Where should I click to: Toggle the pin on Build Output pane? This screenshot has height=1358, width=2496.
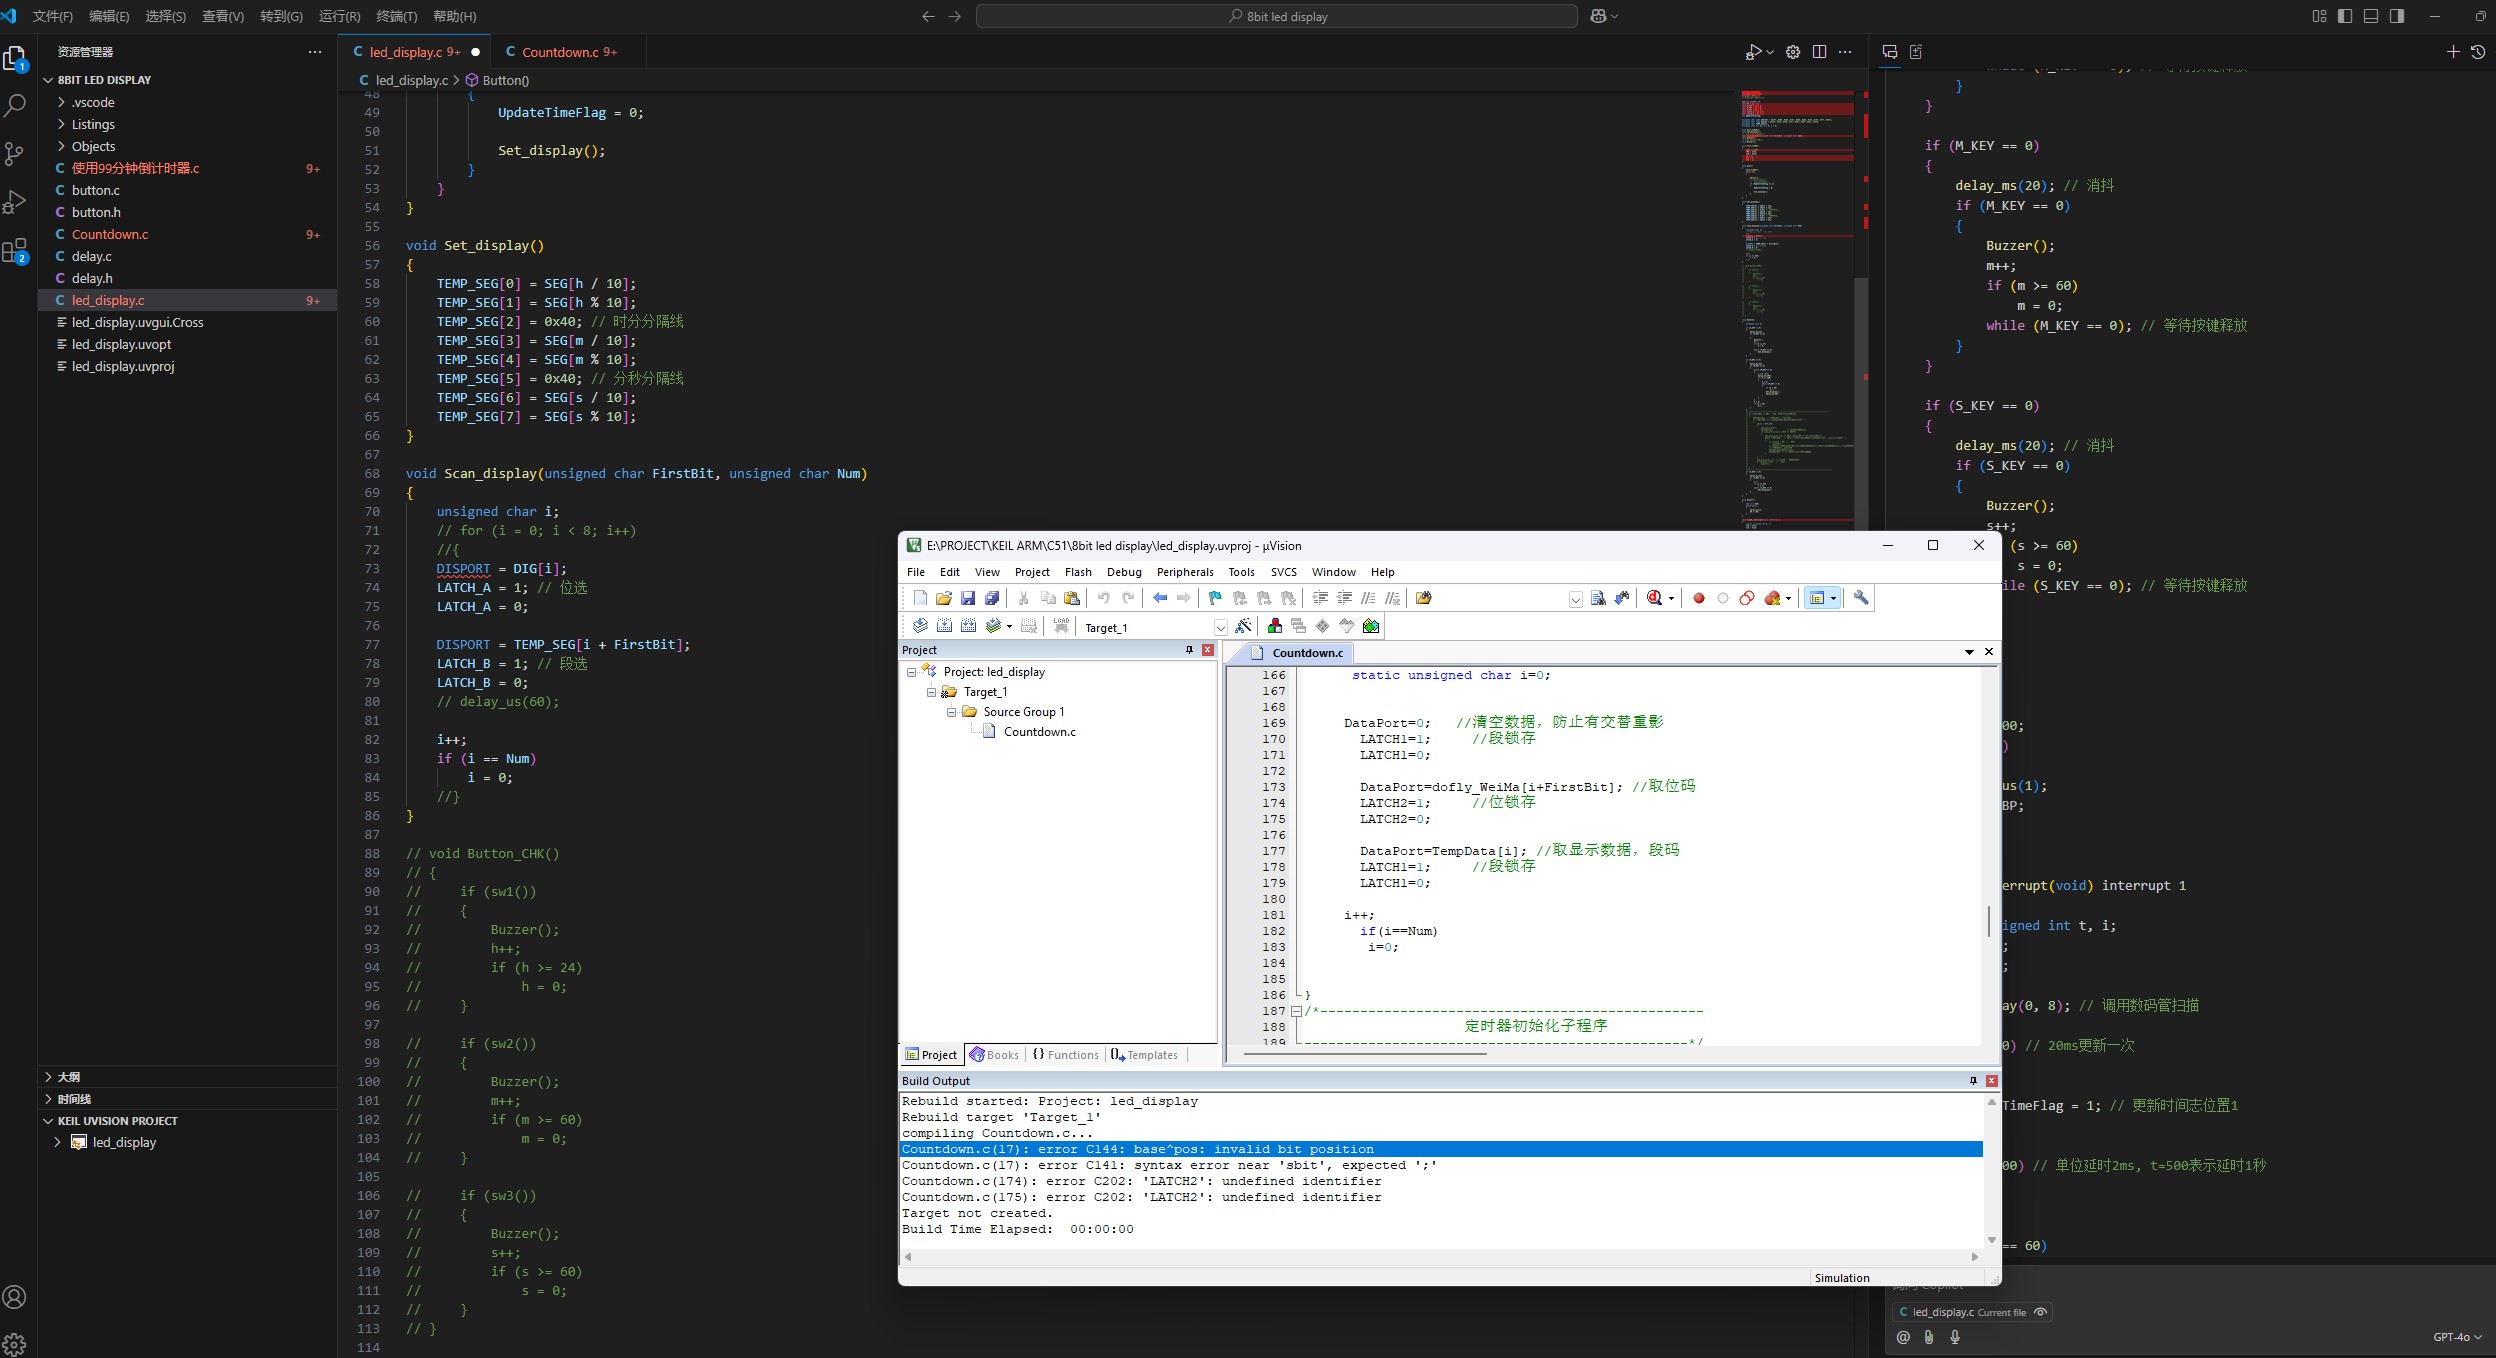point(1973,1081)
